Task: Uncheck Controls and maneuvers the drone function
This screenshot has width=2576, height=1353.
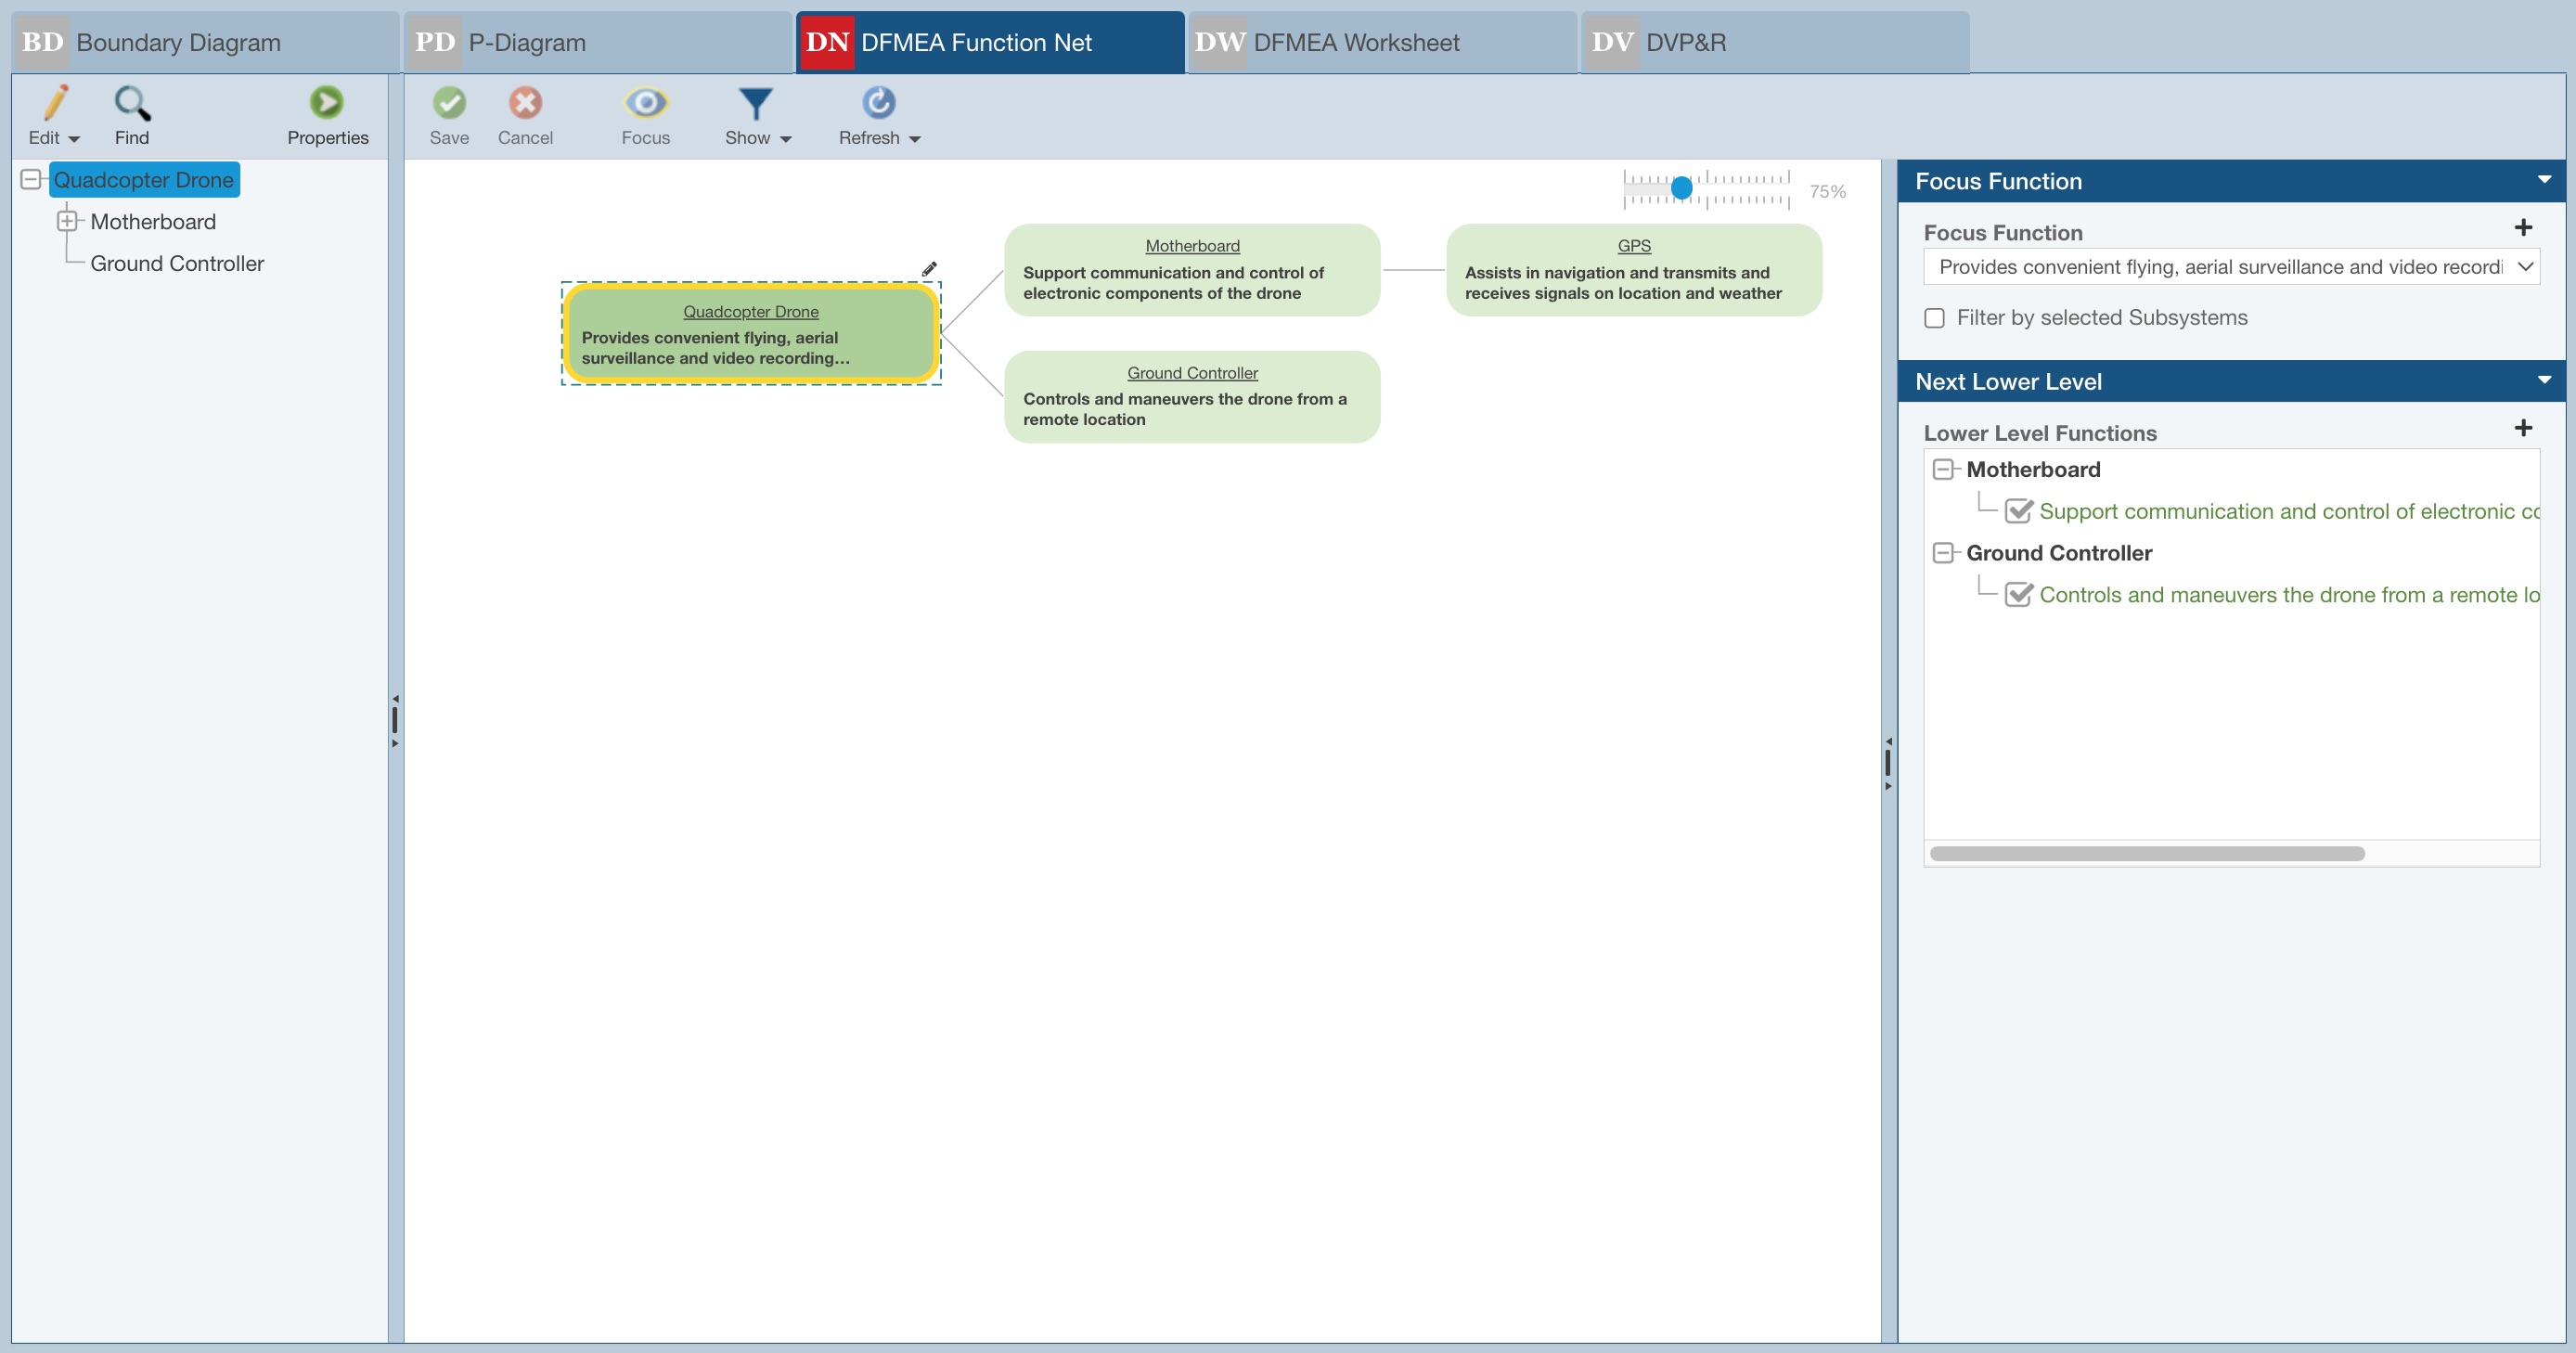Action: 2018,595
